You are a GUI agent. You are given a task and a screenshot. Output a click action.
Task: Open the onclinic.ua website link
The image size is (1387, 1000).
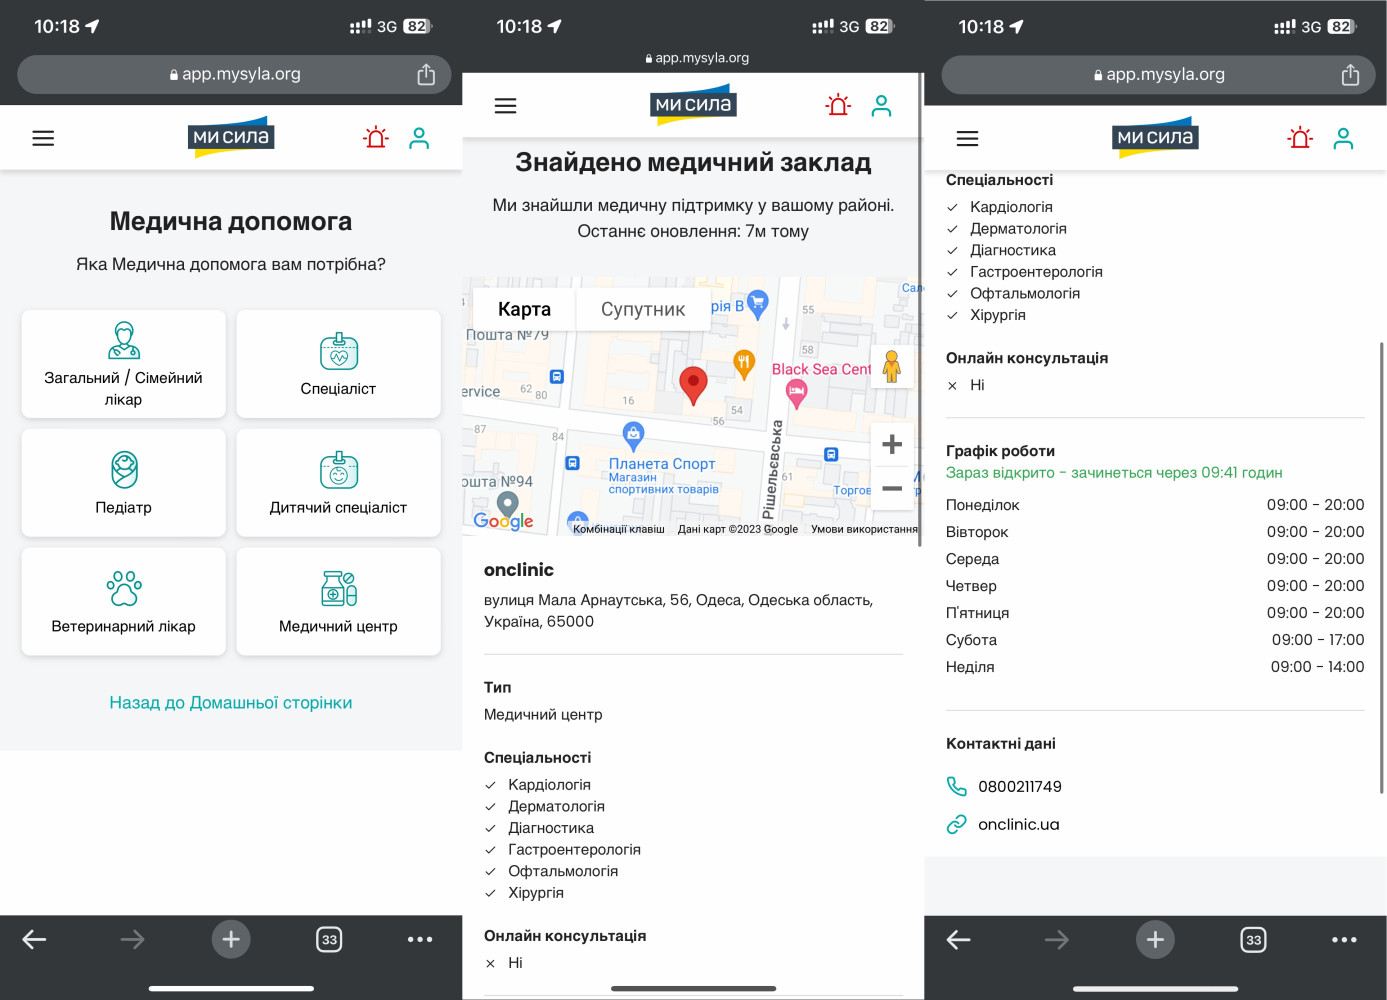point(1018,824)
